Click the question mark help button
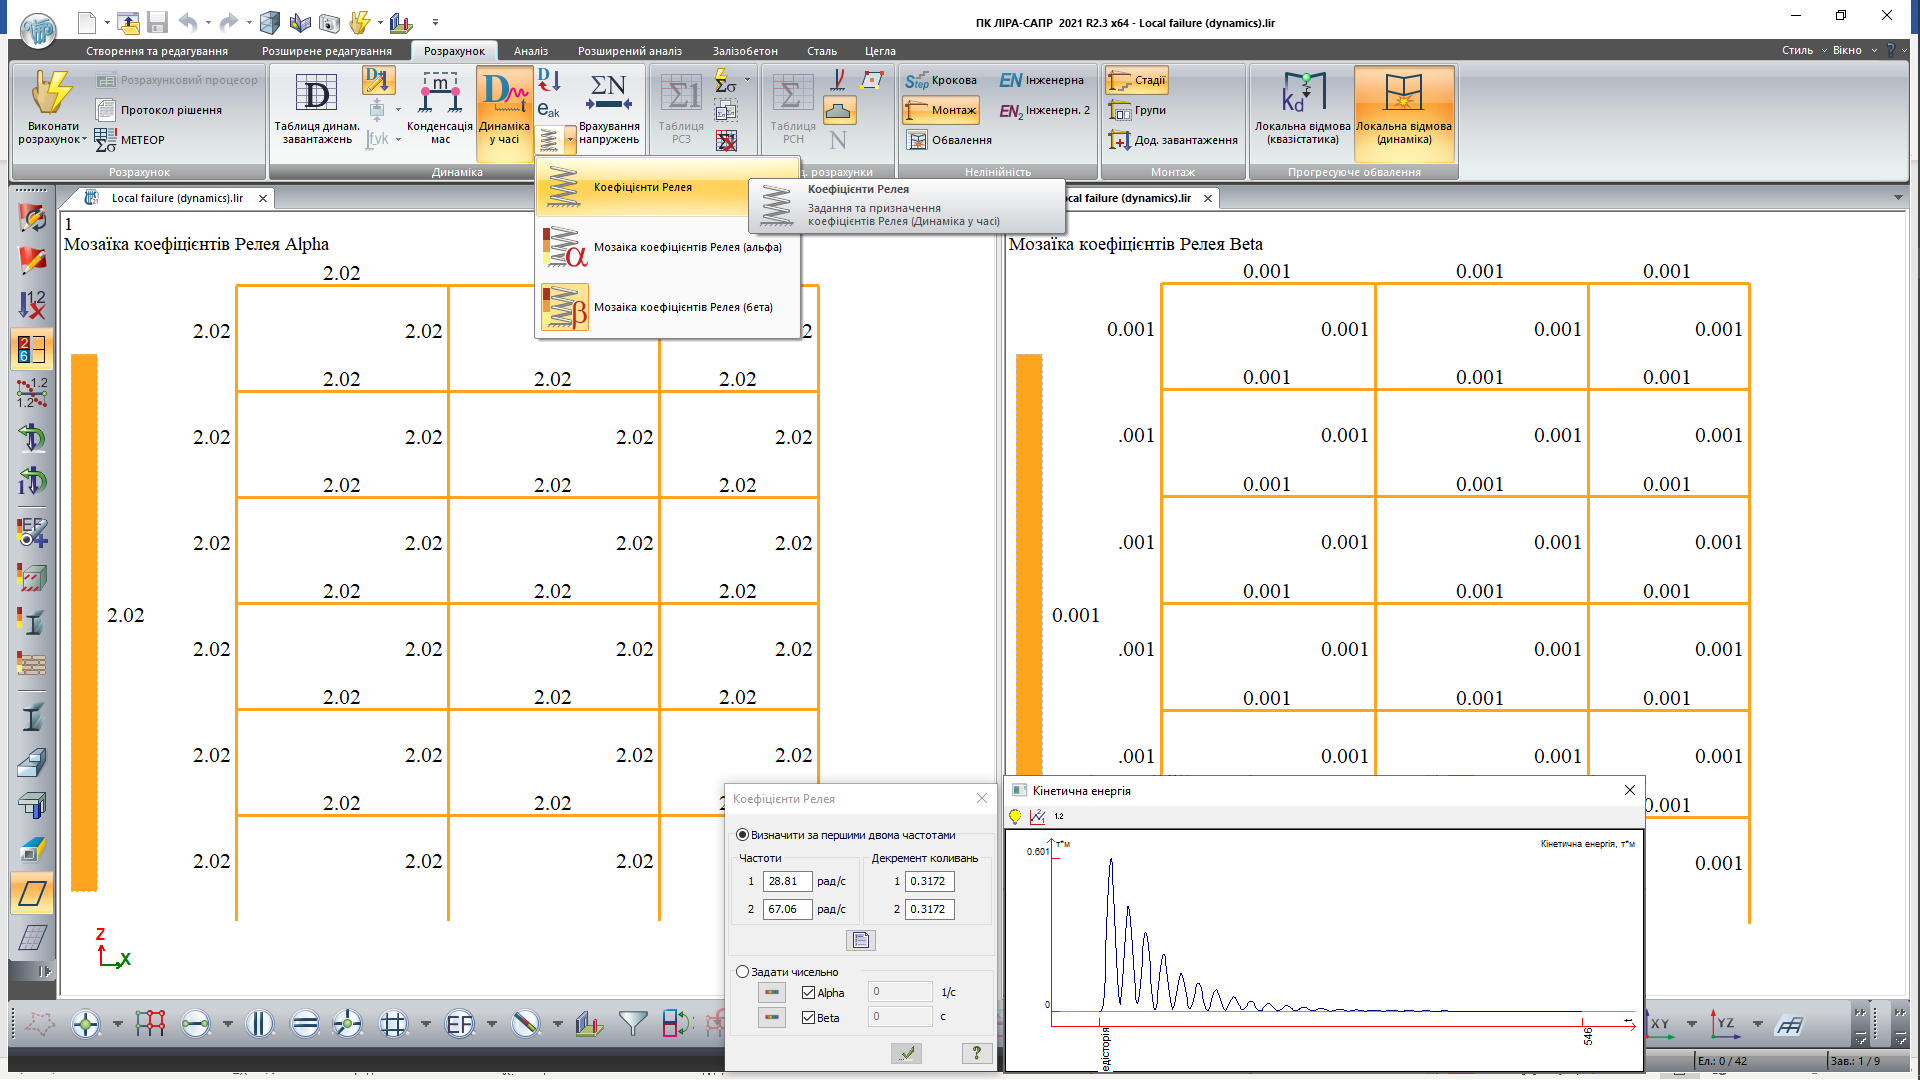 976,1052
